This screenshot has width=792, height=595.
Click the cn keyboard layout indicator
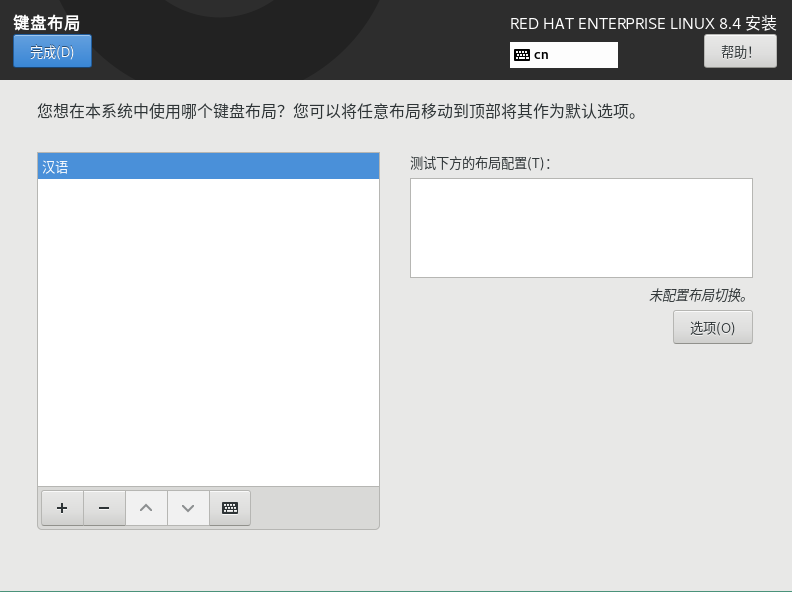pyautogui.click(x=564, y=55)
